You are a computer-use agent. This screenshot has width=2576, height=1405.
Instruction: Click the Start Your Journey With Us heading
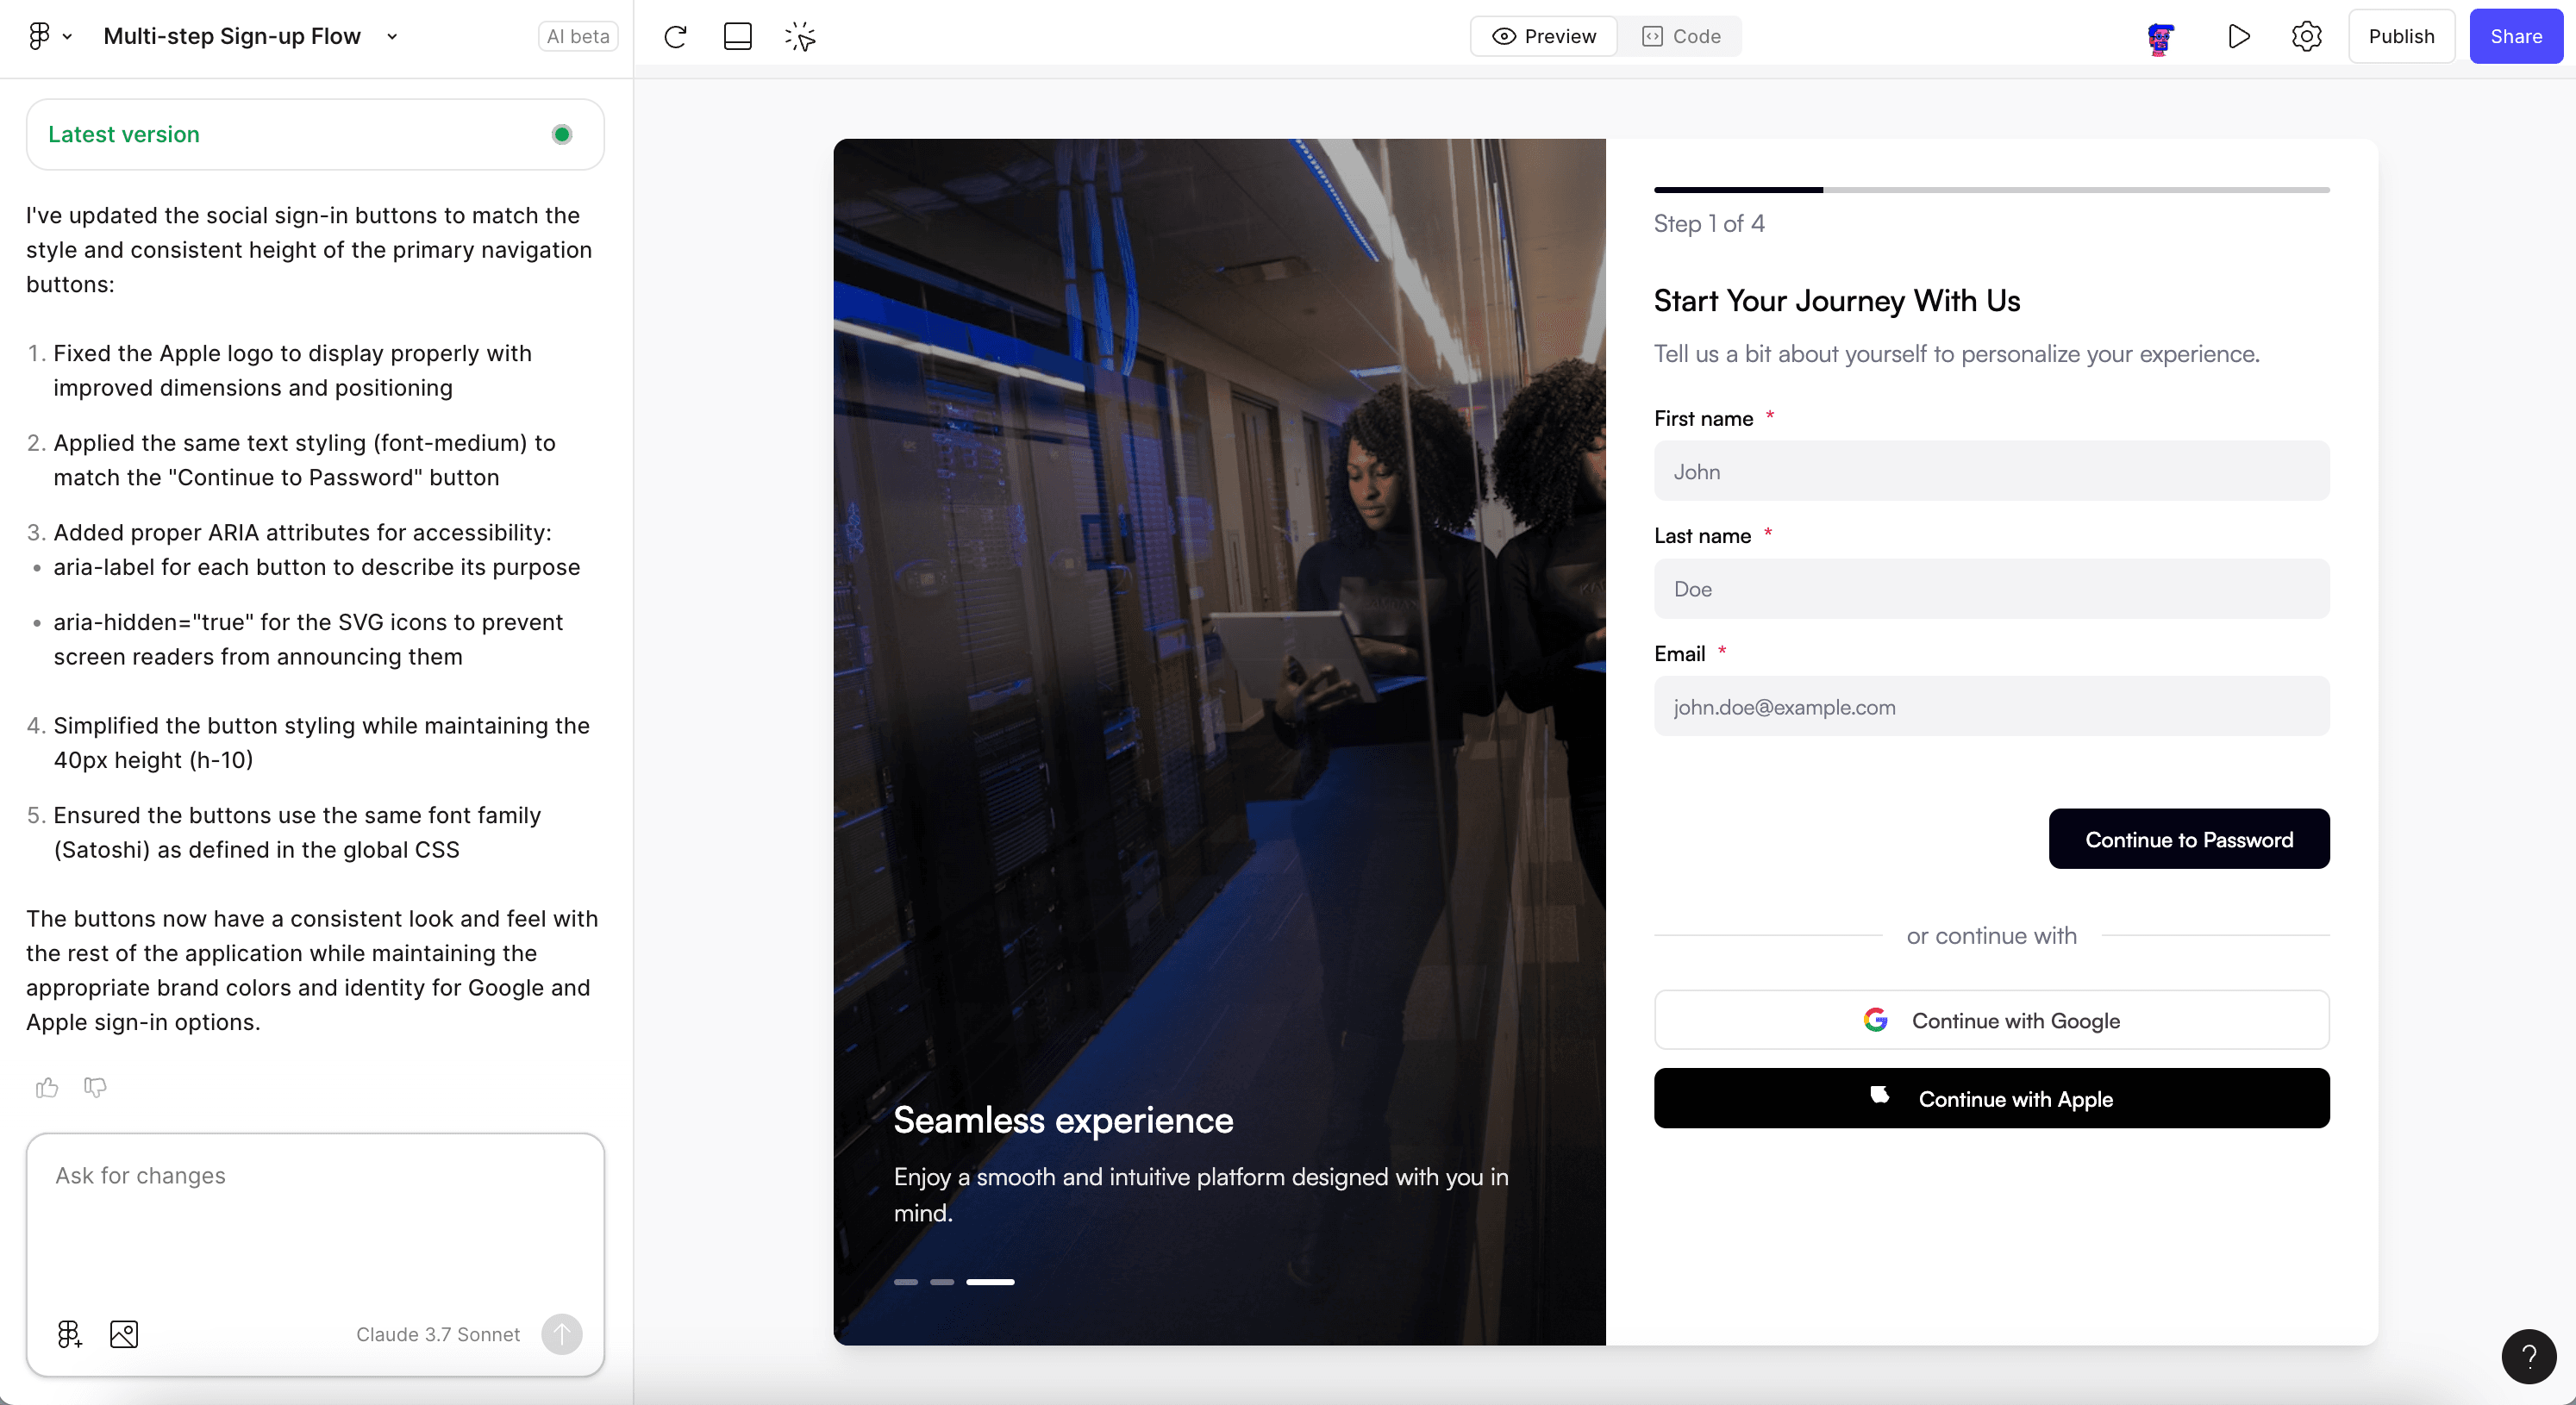[x=1837, y=300]
